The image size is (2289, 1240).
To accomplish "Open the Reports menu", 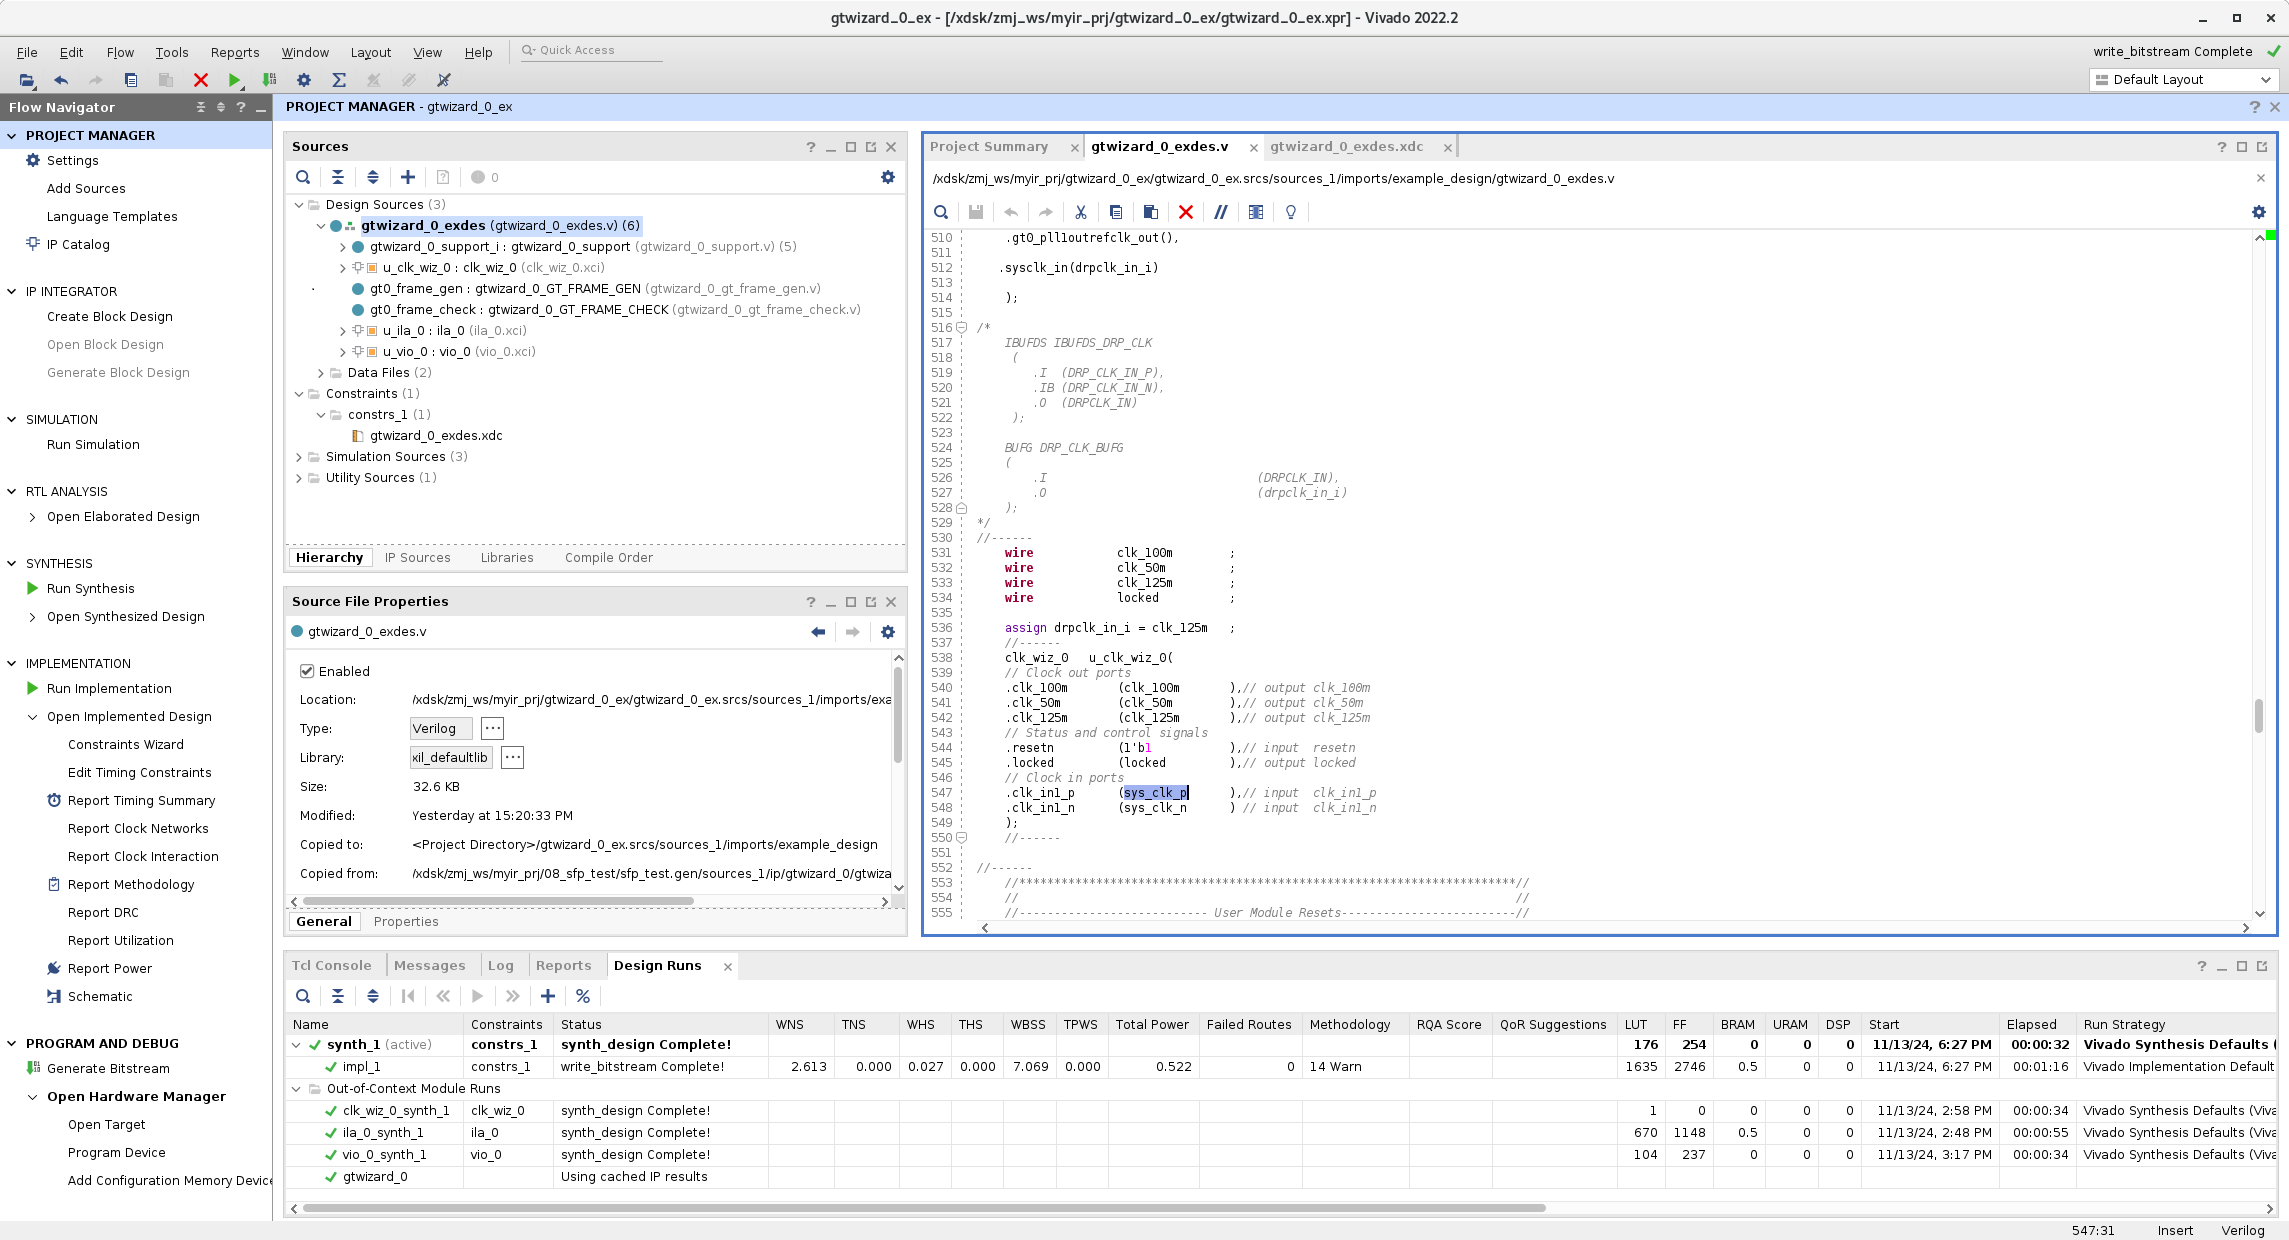I will point(235,52).
